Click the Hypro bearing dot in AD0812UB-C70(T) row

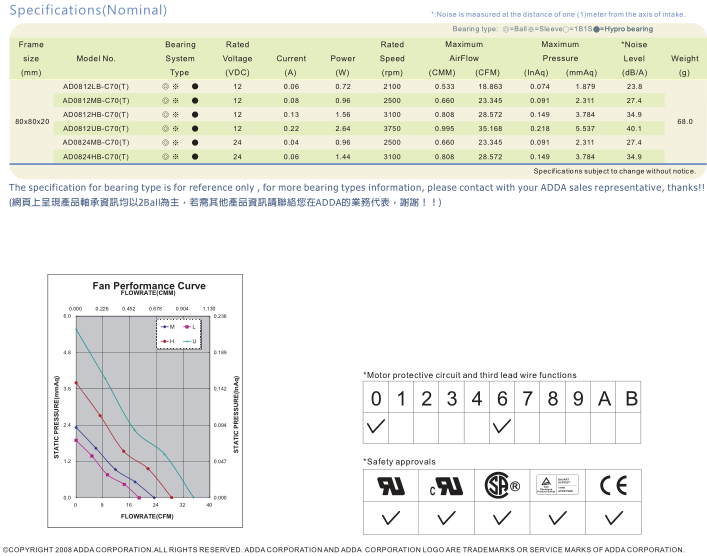pos(195,129)
